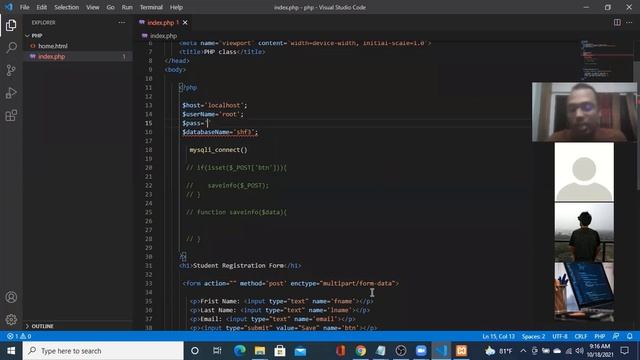Open Explorer panel ellipsis menu
The height and width of the screenshot is (360, 640).
click(122, 22)
